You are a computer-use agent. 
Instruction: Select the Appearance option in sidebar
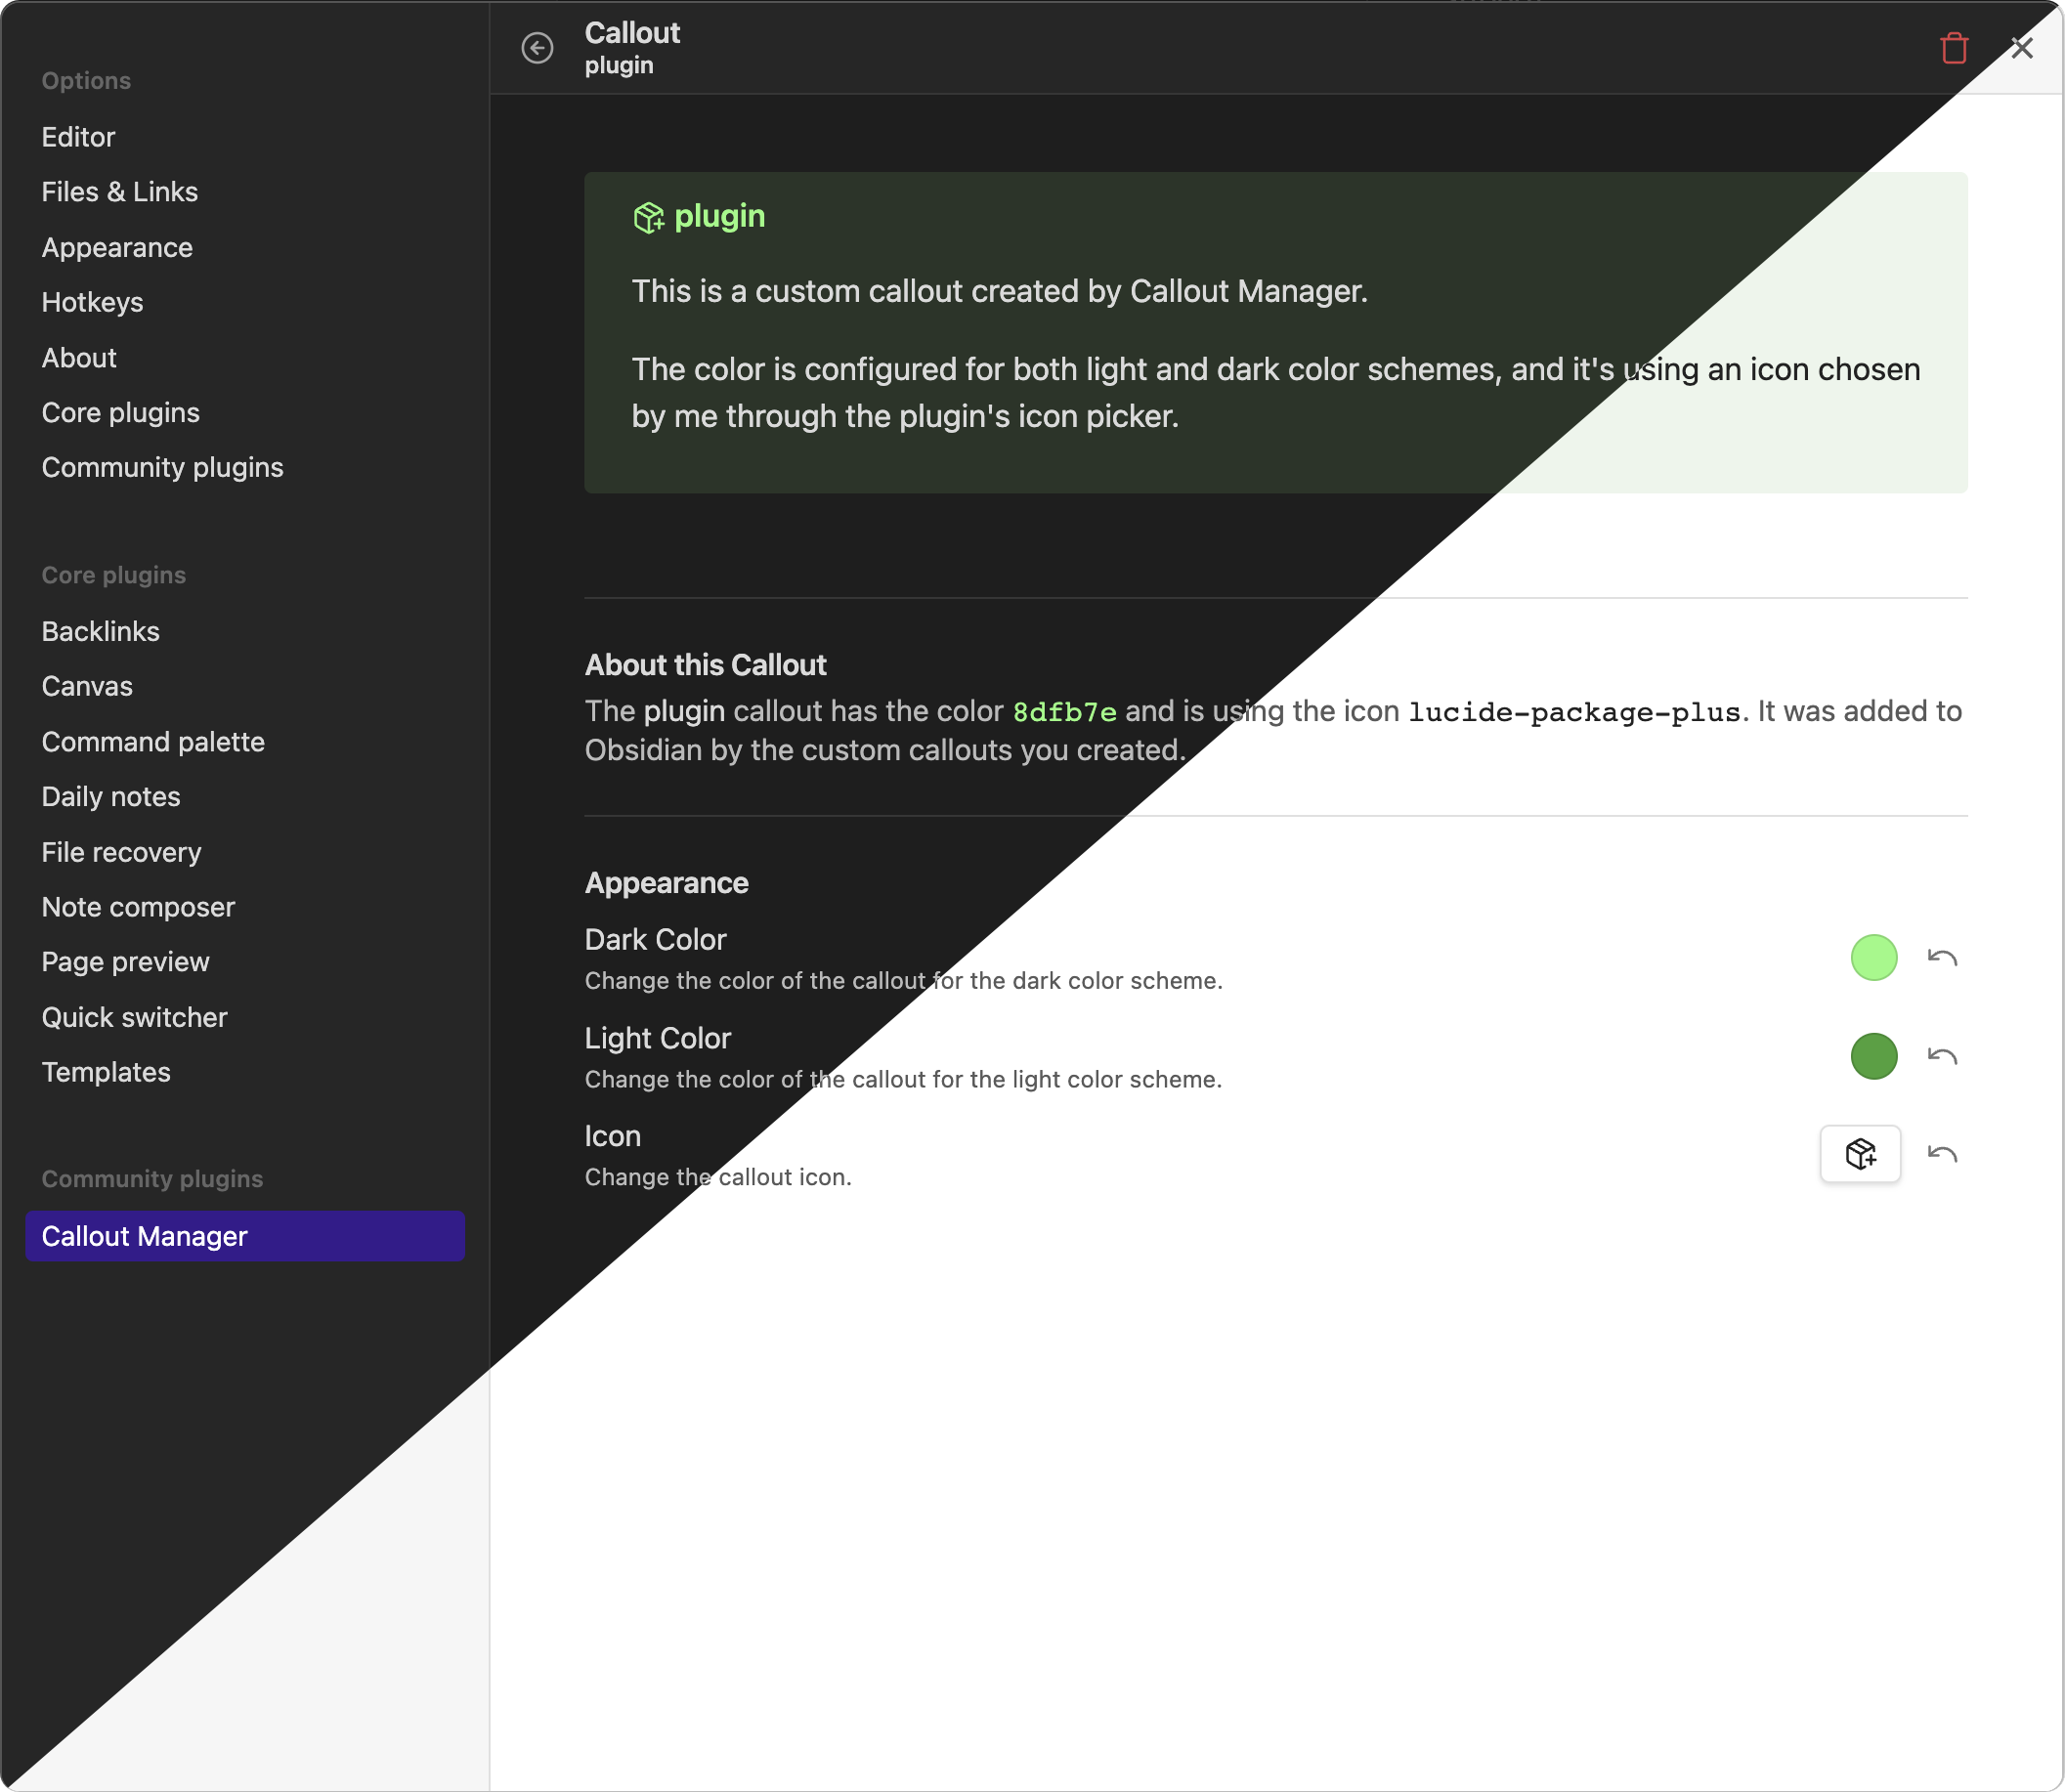[117, 247]
